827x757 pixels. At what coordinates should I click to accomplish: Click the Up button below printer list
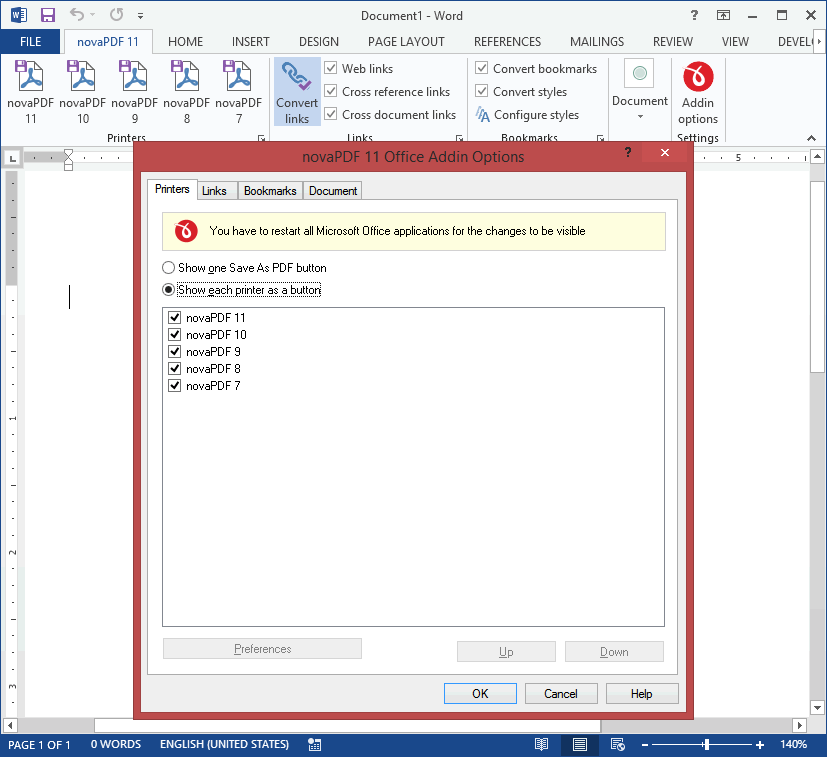(506, 651)
